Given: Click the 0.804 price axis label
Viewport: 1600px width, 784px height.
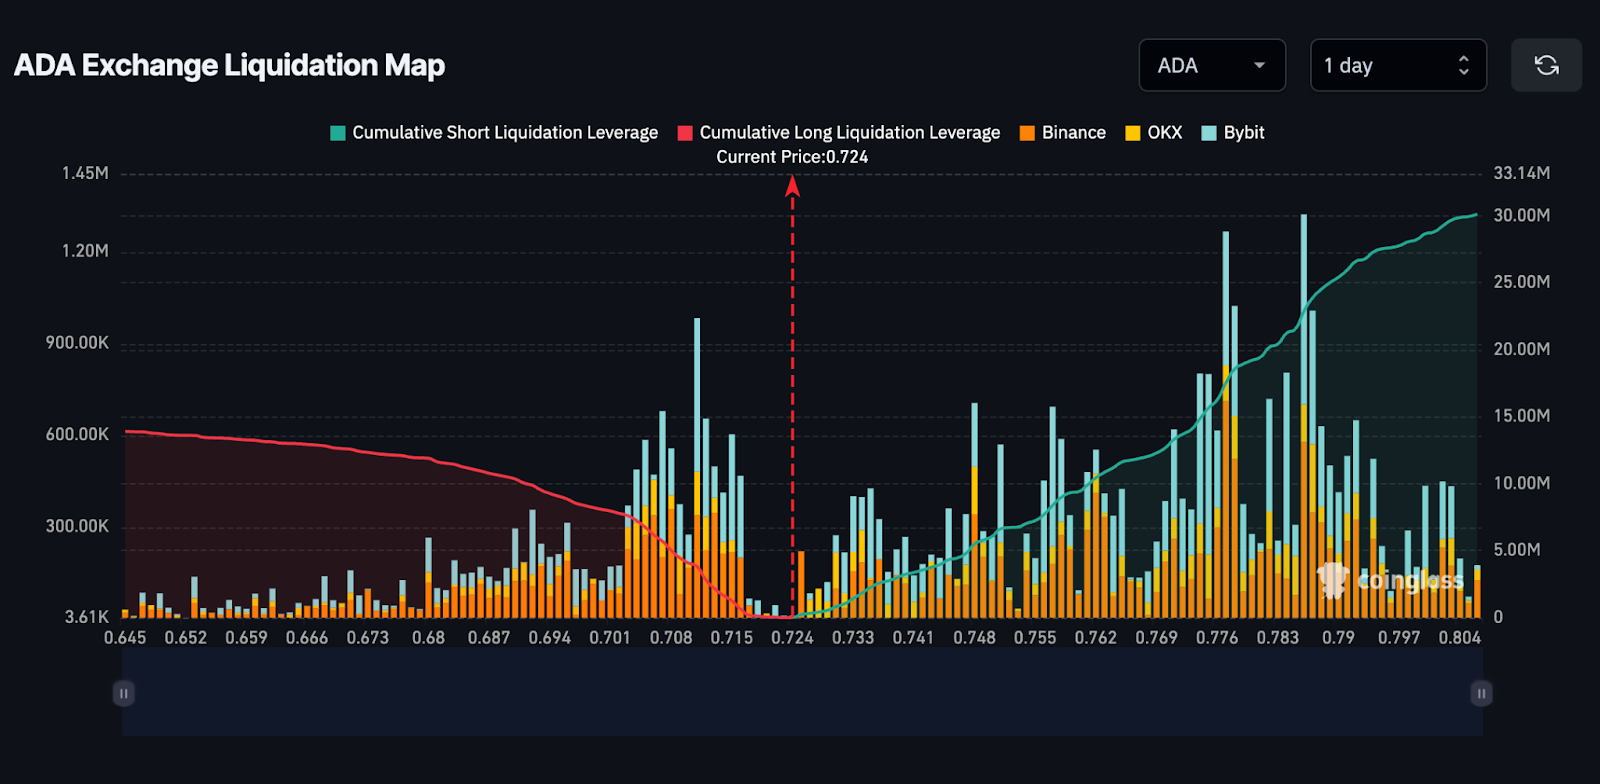Looking at the screenshot, I should 1460,638.
